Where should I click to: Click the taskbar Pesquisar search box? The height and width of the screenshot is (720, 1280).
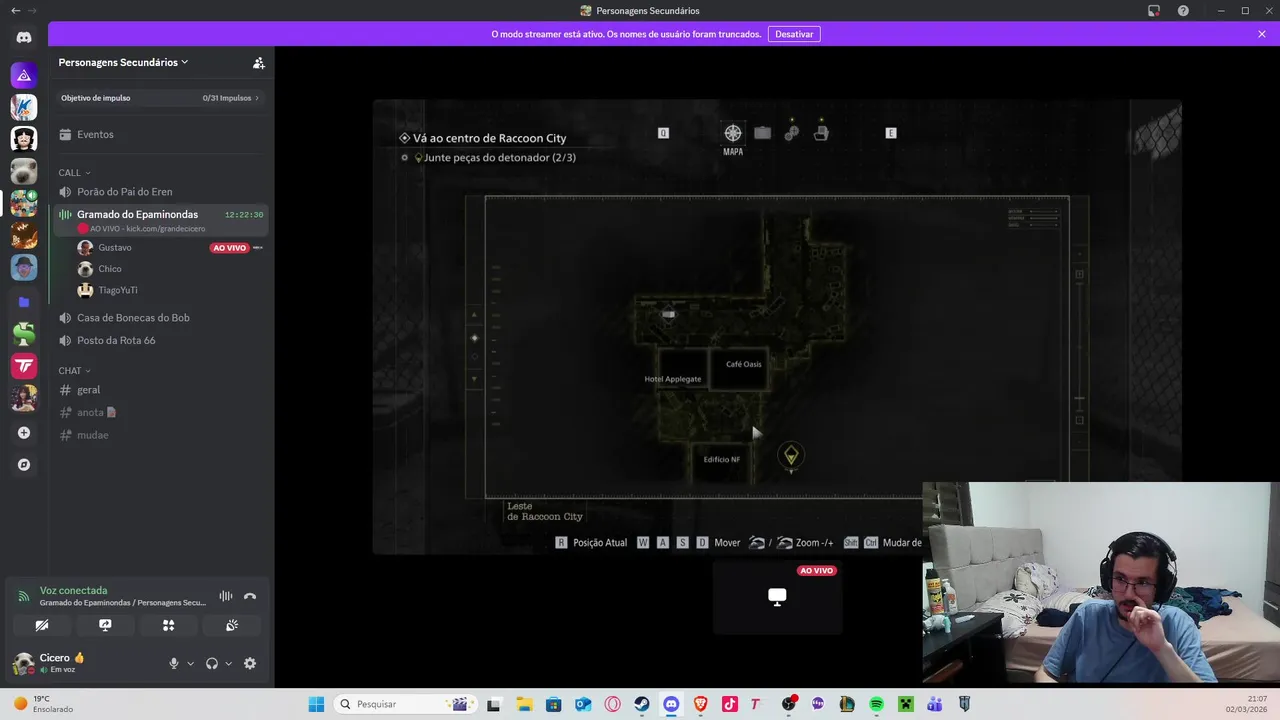coord(404,704)
